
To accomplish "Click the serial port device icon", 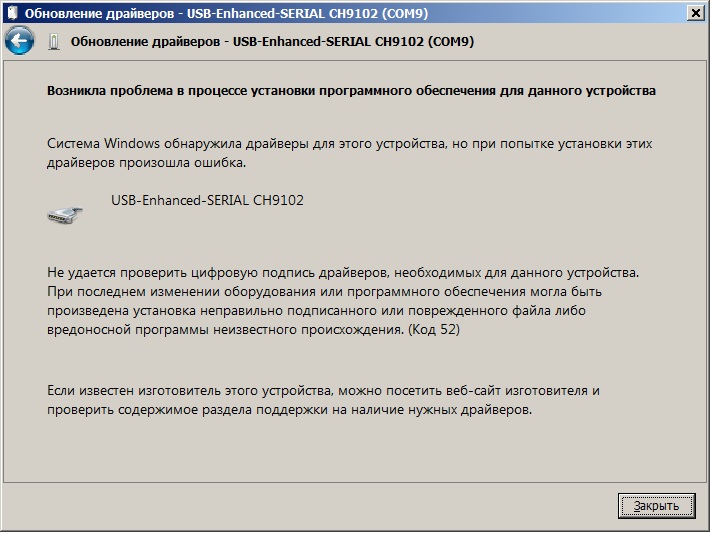I will click(65, 215).
